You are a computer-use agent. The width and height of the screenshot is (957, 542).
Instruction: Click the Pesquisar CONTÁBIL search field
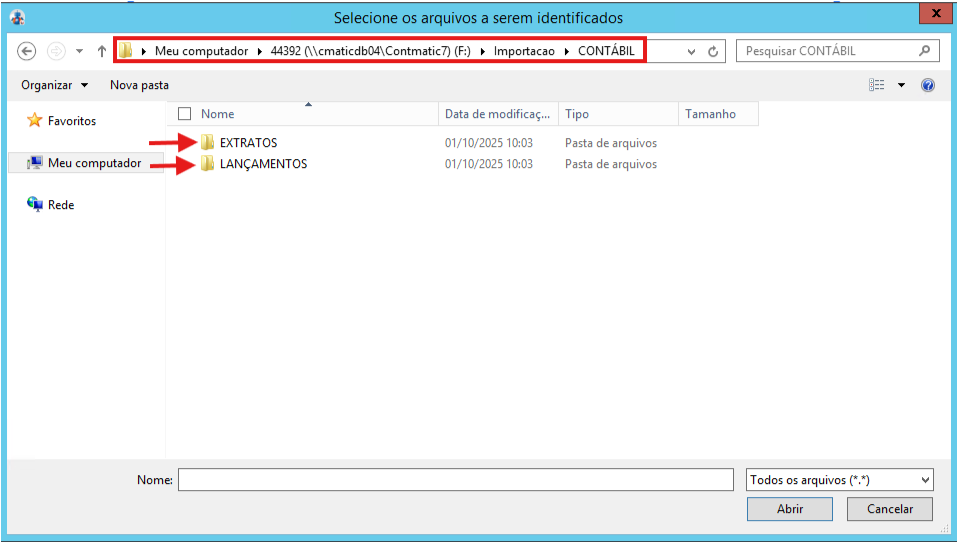coord(837,51)
